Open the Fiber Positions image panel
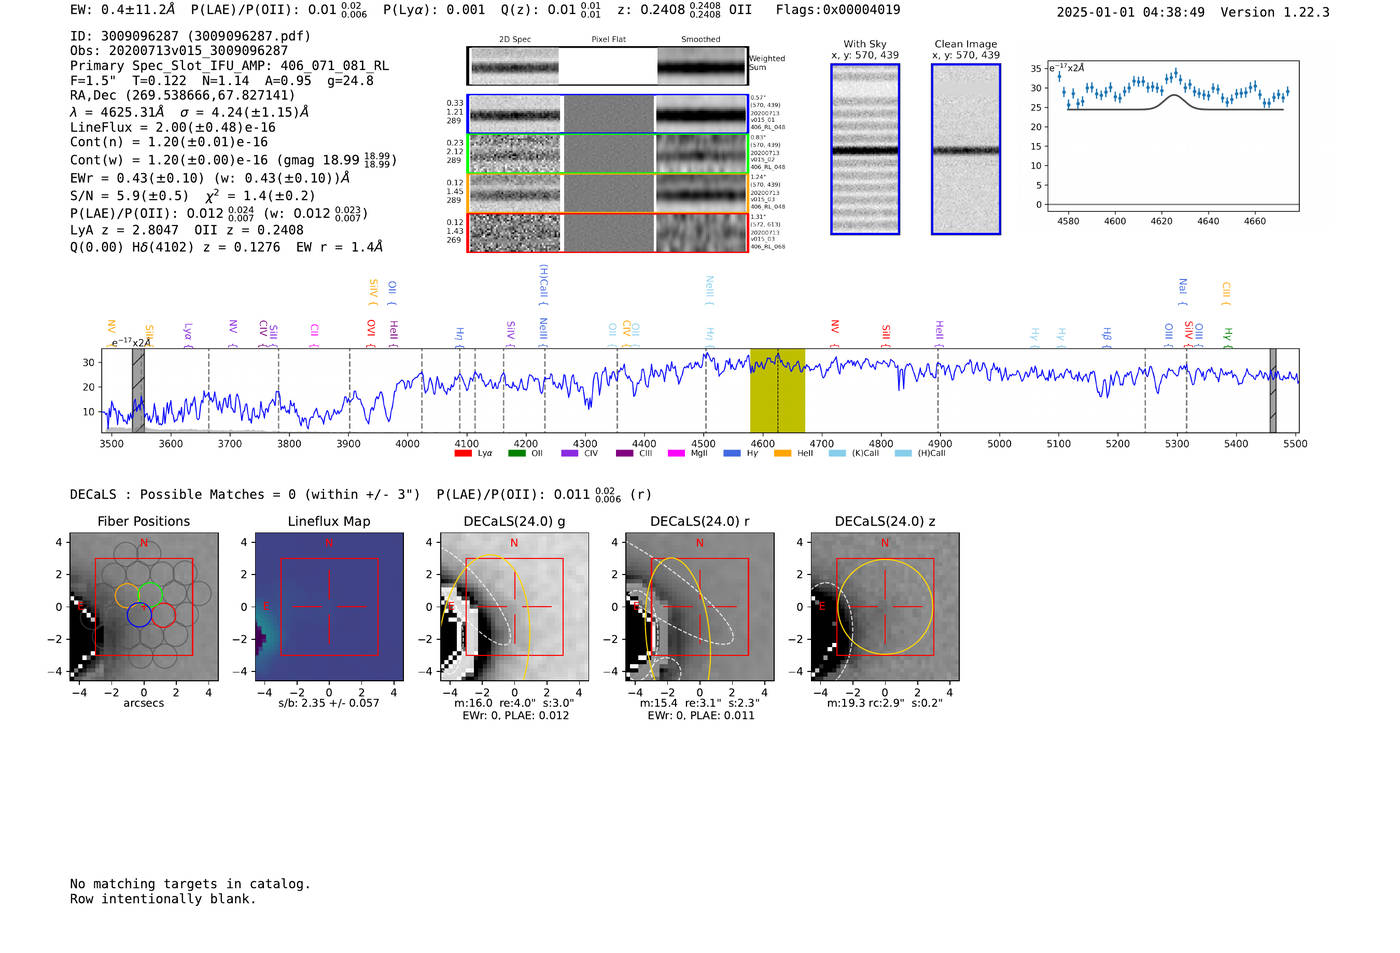This screenshot has height=953, width=1400. click(x=144, y=607)
